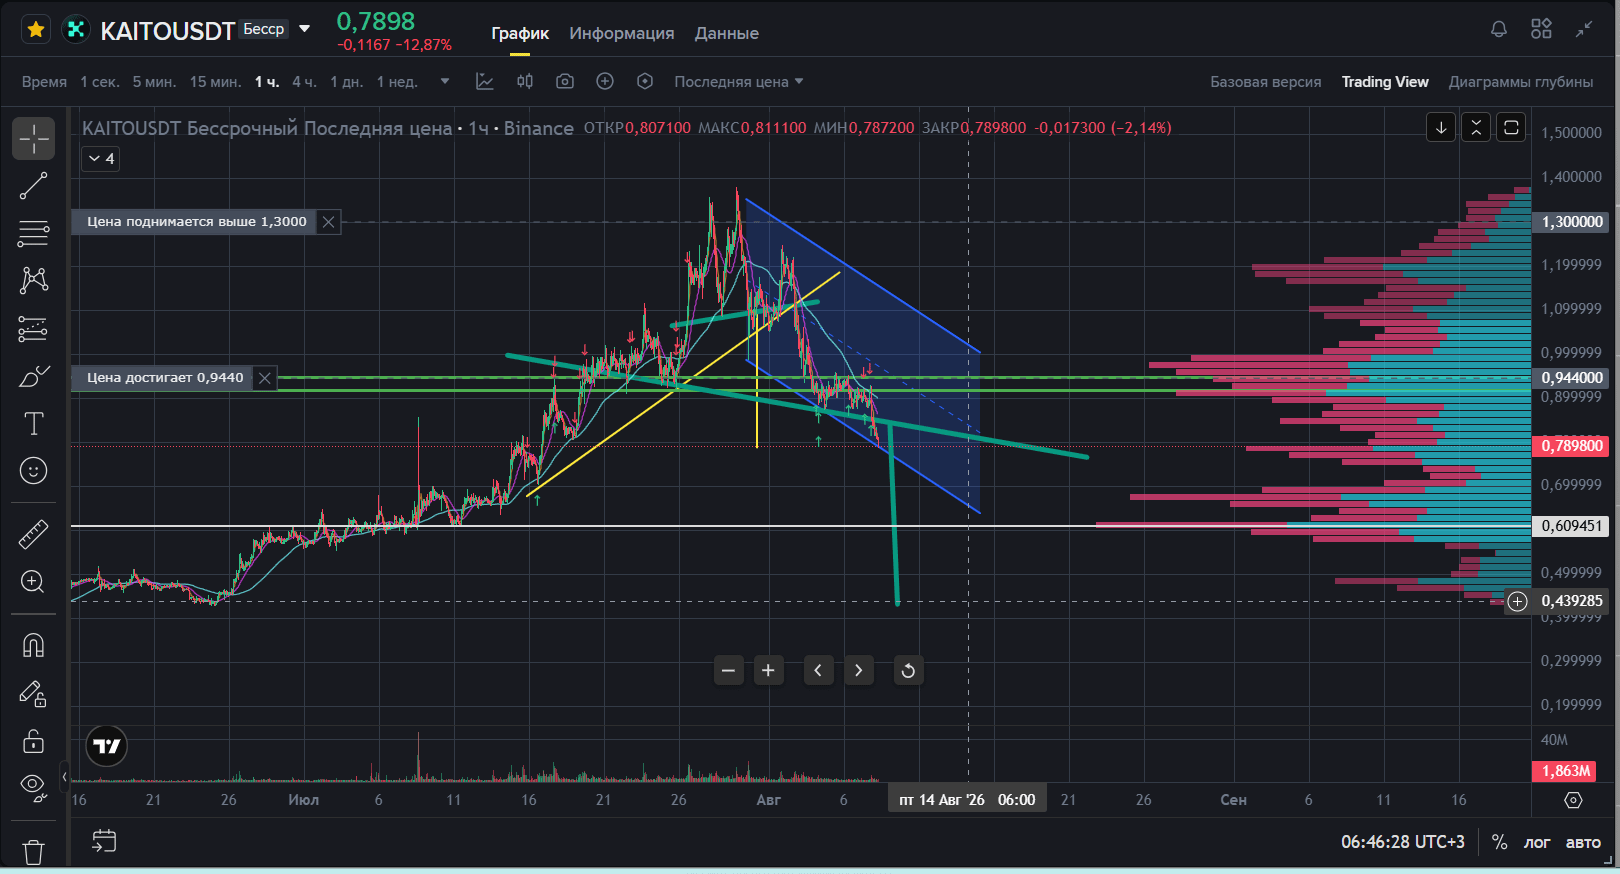Collapse the chart with the shrink arrows icon
Viewport: 1620px width, 874px height.
(1584, 29)
